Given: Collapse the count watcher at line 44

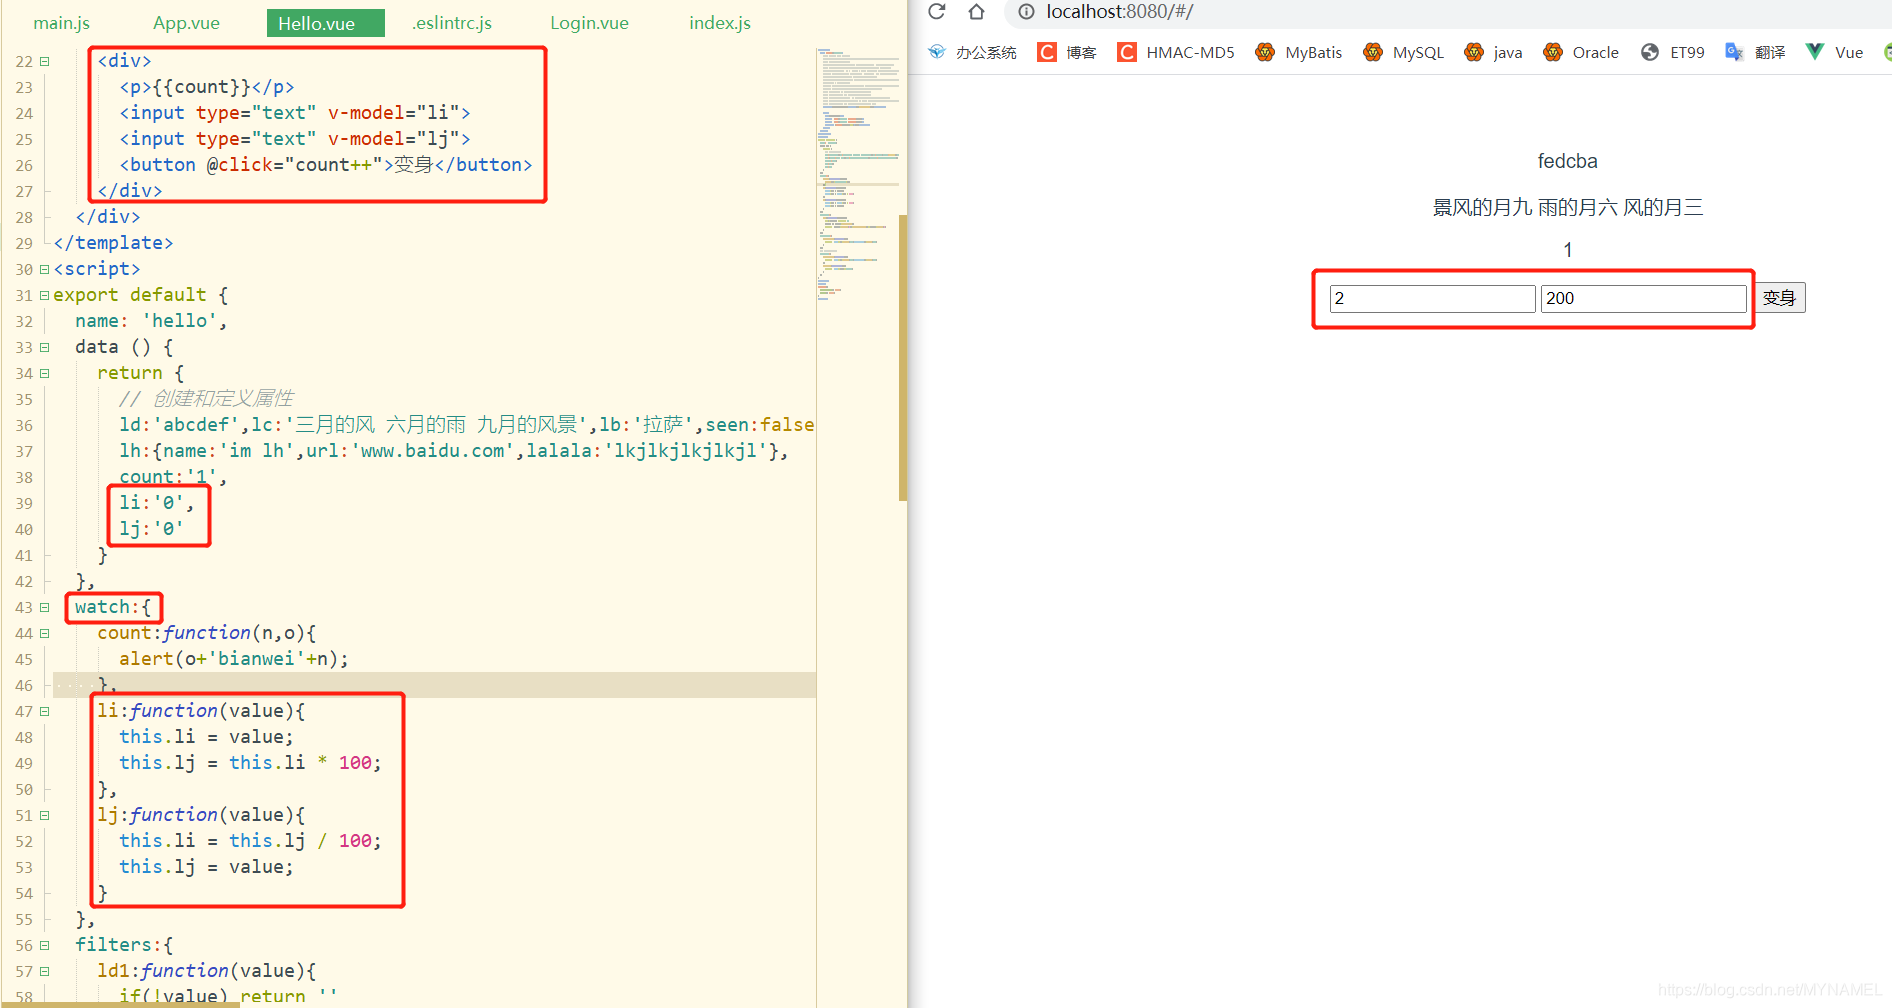Looking at the screenshot, I should point(44,633).
